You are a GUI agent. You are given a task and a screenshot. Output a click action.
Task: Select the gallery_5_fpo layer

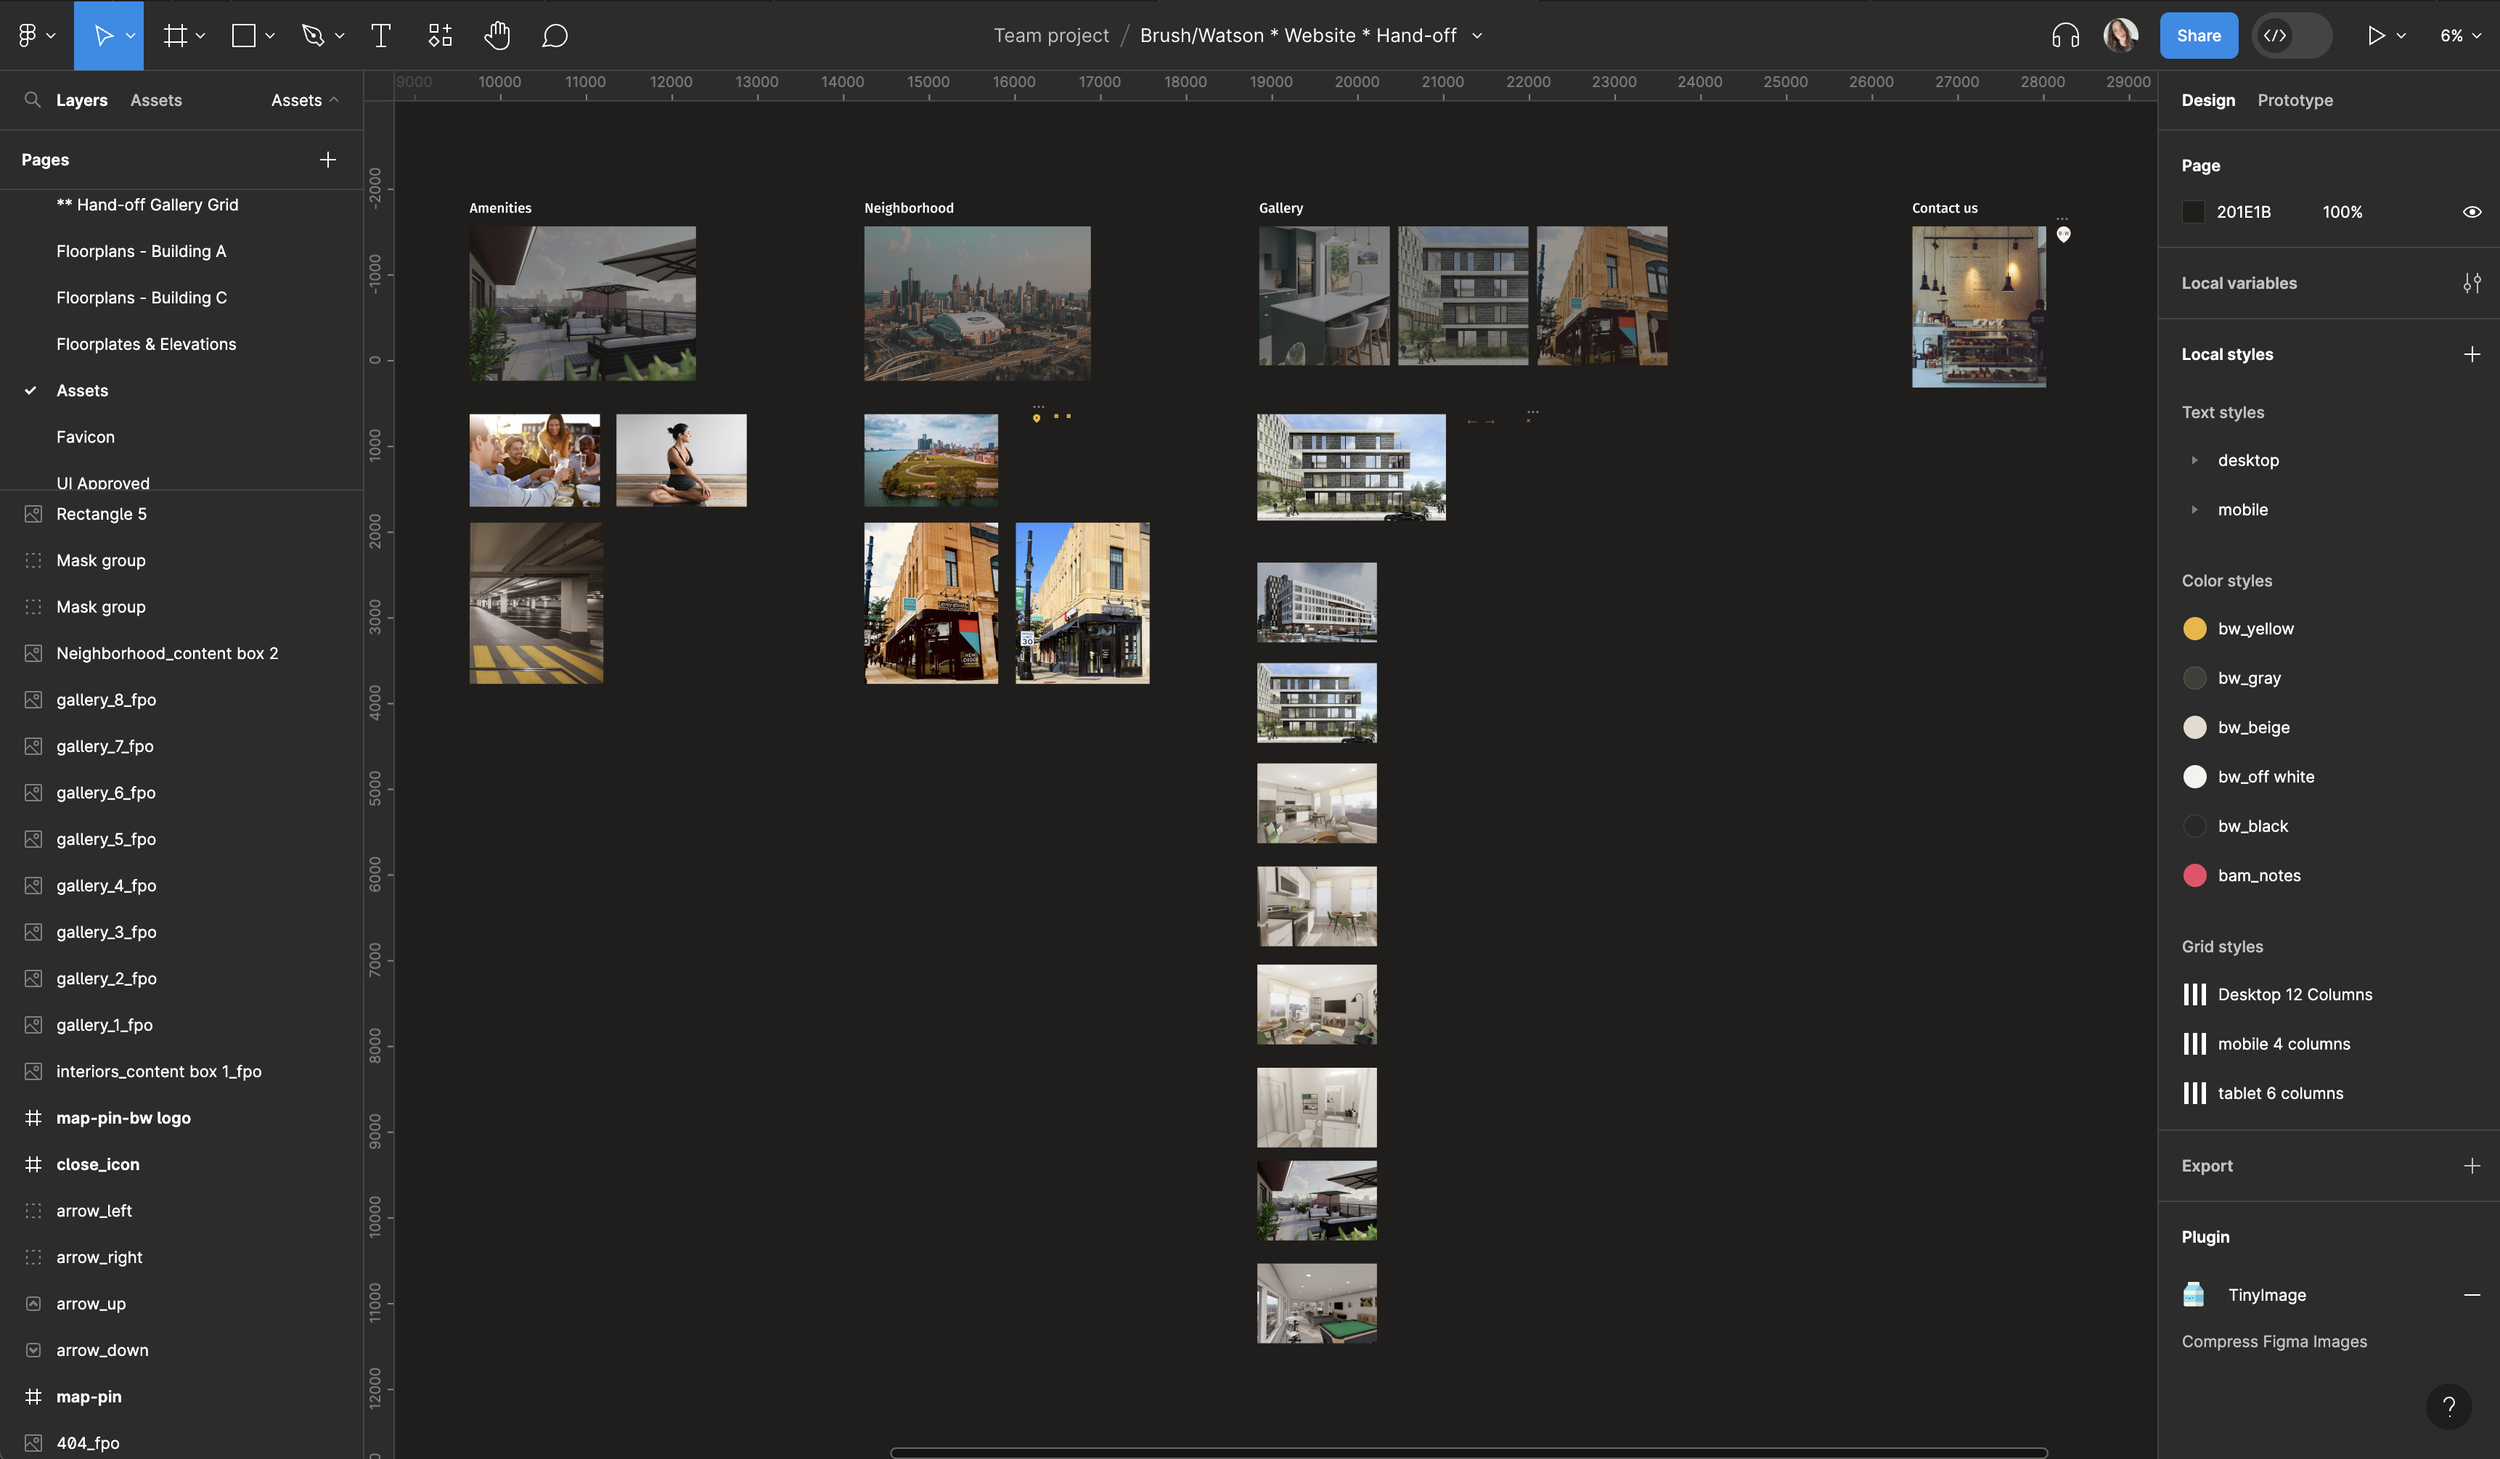click(x=106, y=839)
